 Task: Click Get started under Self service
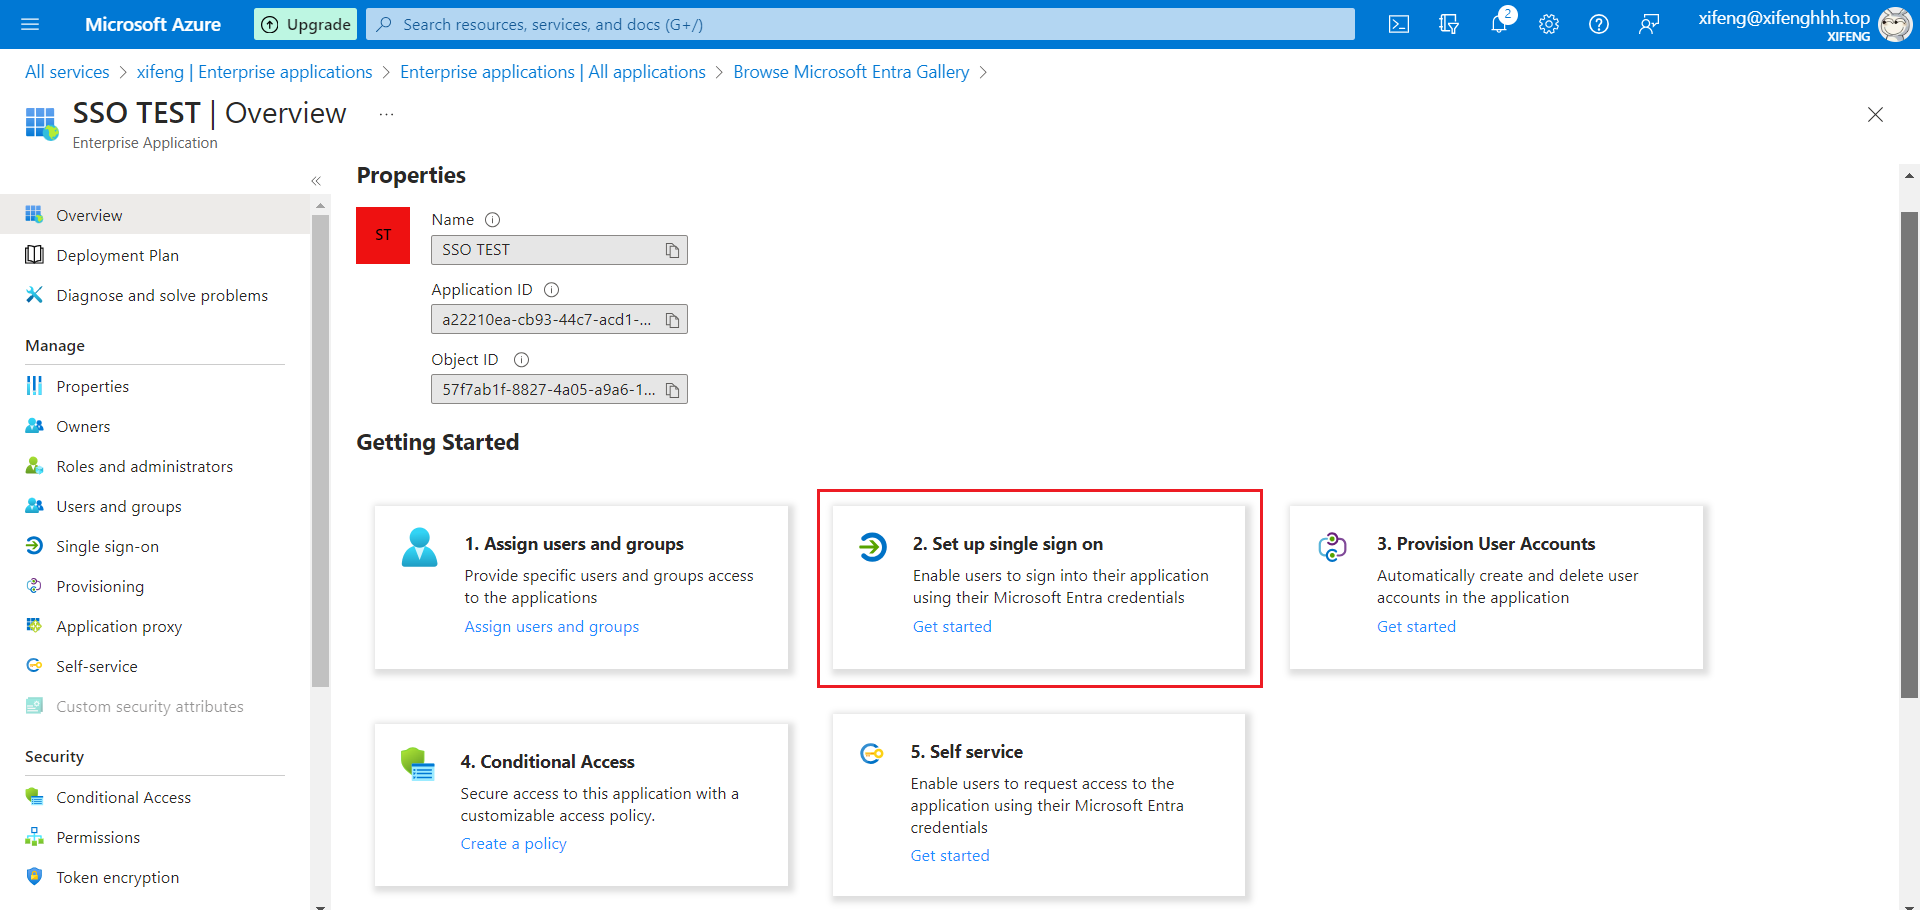950,856
